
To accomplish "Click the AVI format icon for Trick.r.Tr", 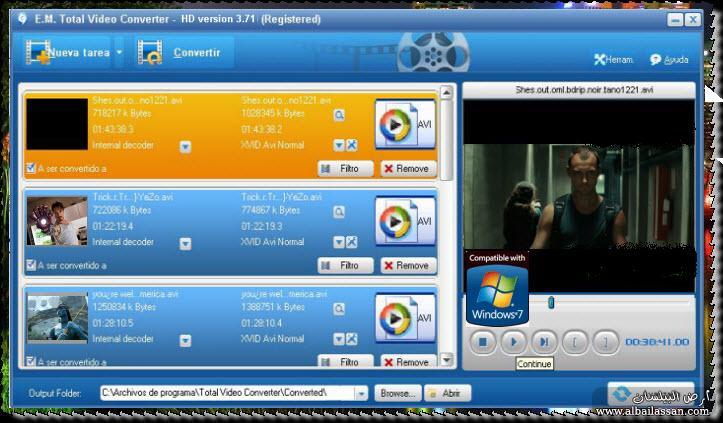I will click(405, 220).
